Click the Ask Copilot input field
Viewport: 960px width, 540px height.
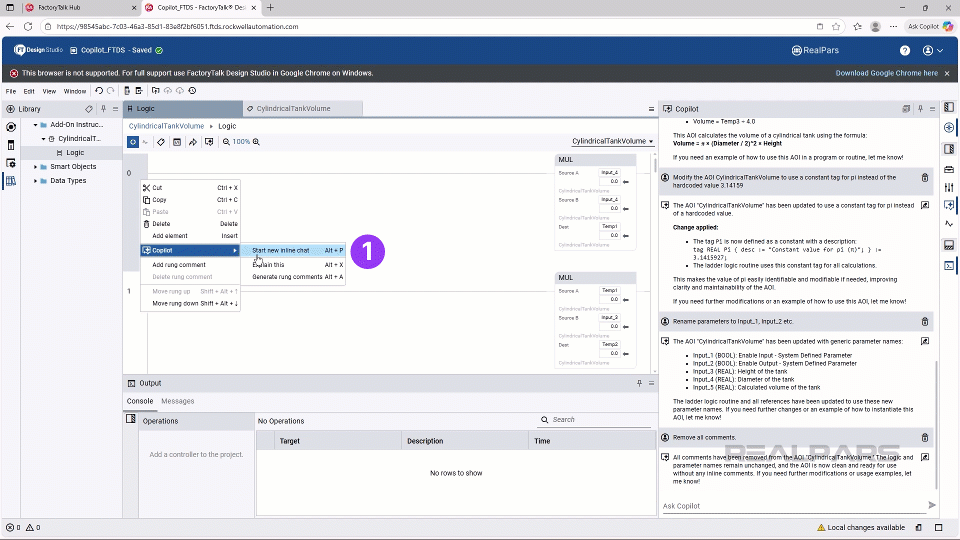coord(793,506)
